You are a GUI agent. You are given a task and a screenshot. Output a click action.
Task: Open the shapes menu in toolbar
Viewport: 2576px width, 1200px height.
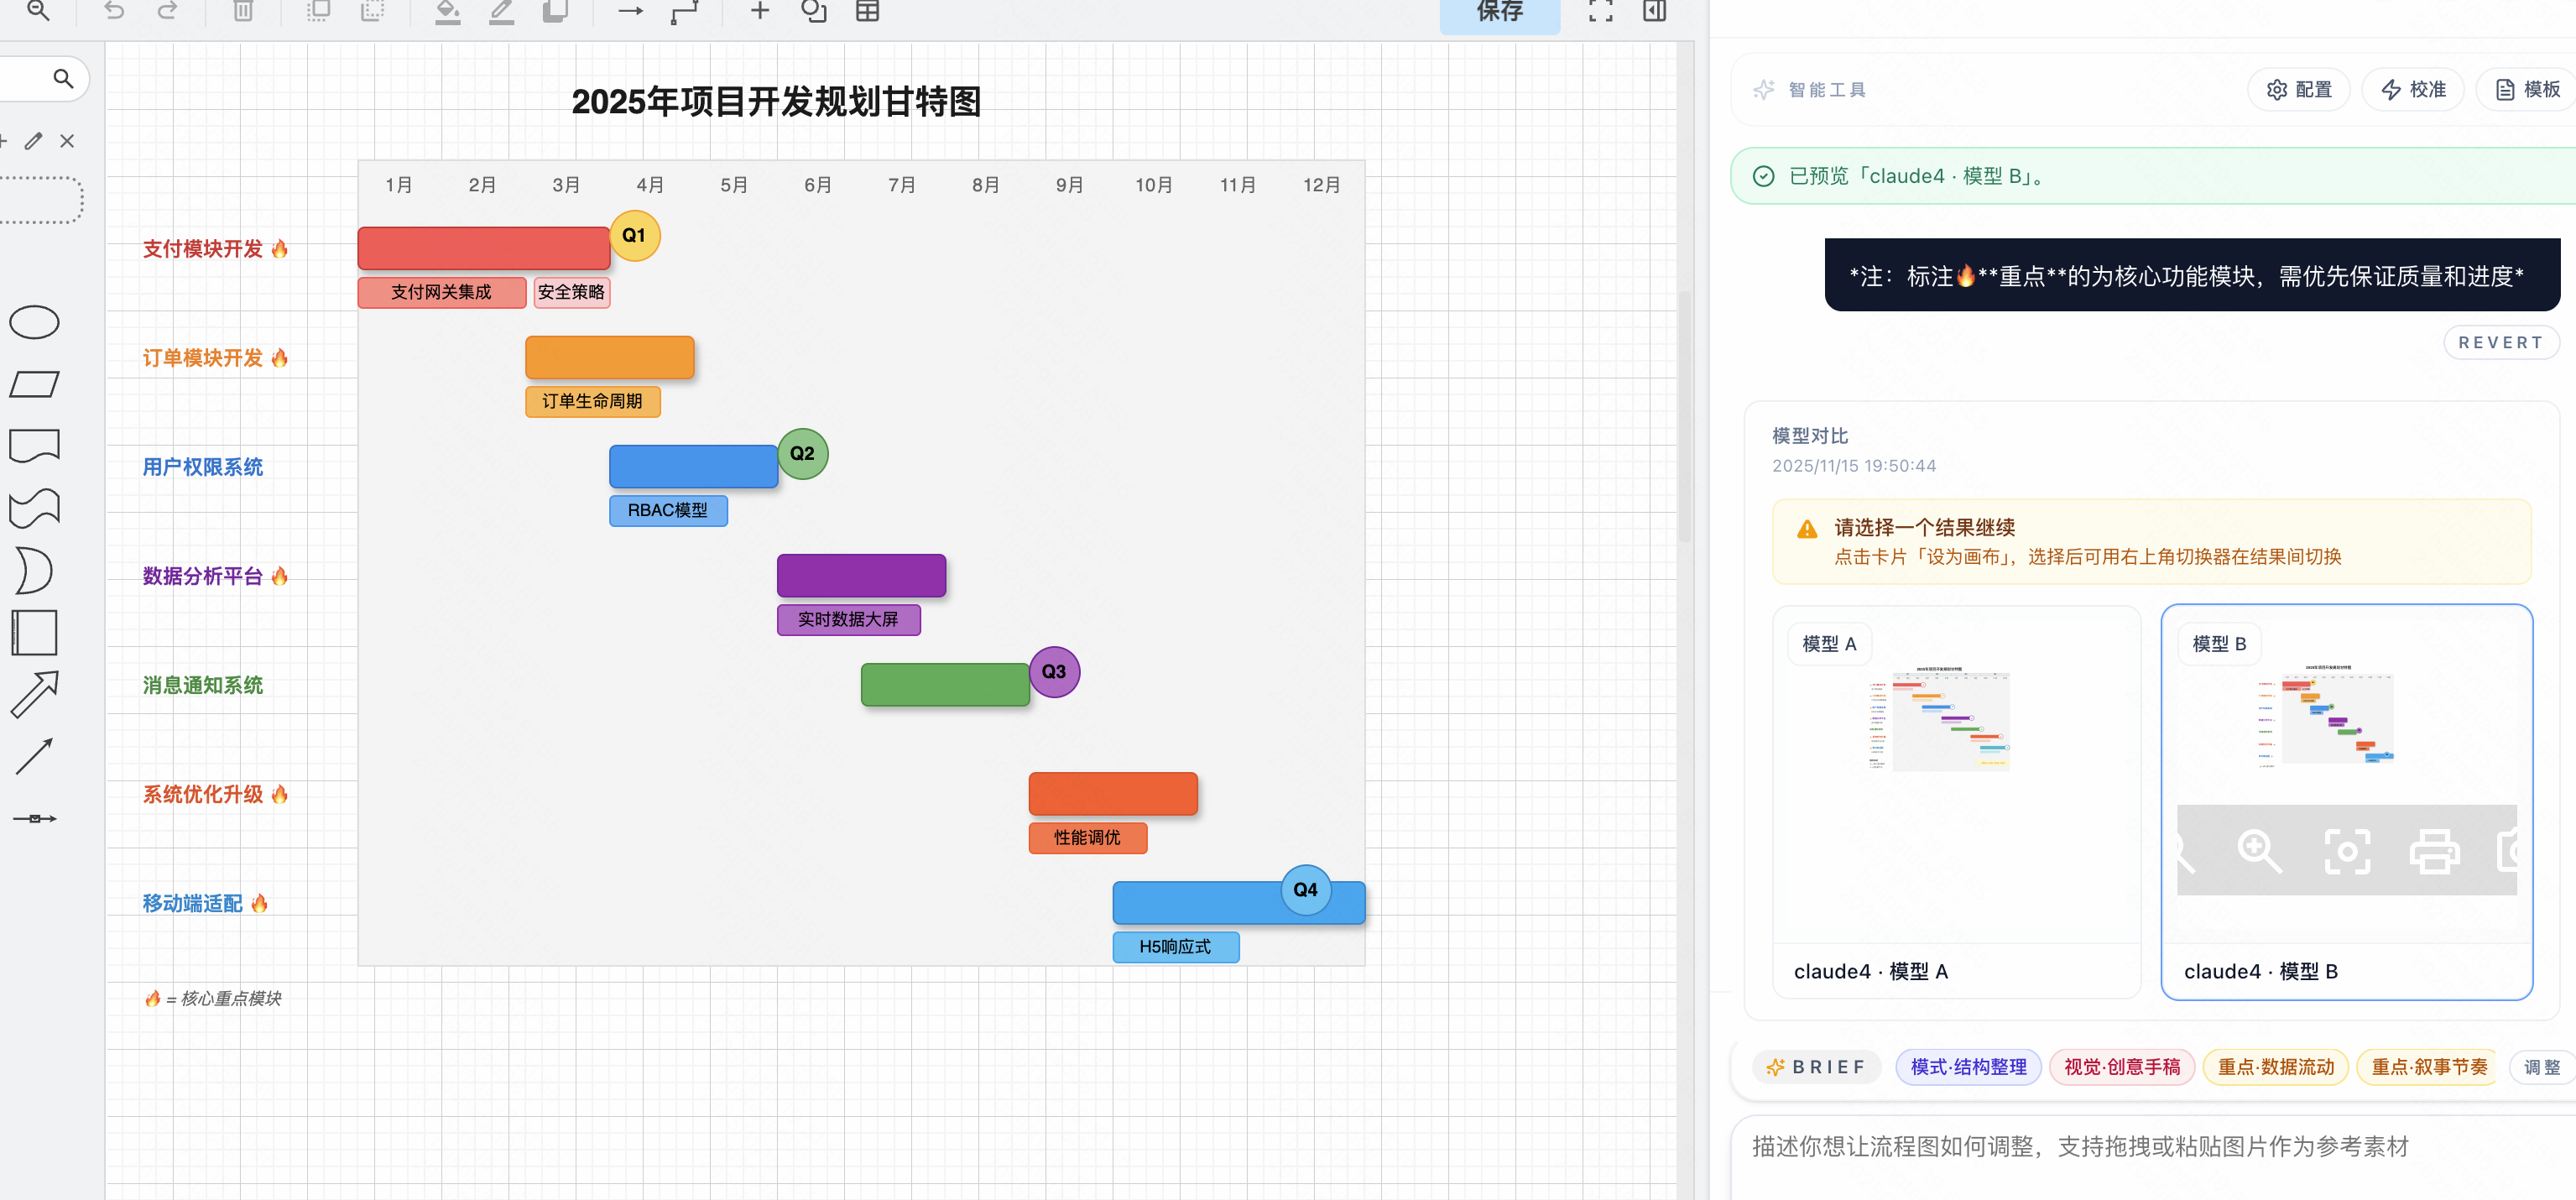(x=813, y=12)
